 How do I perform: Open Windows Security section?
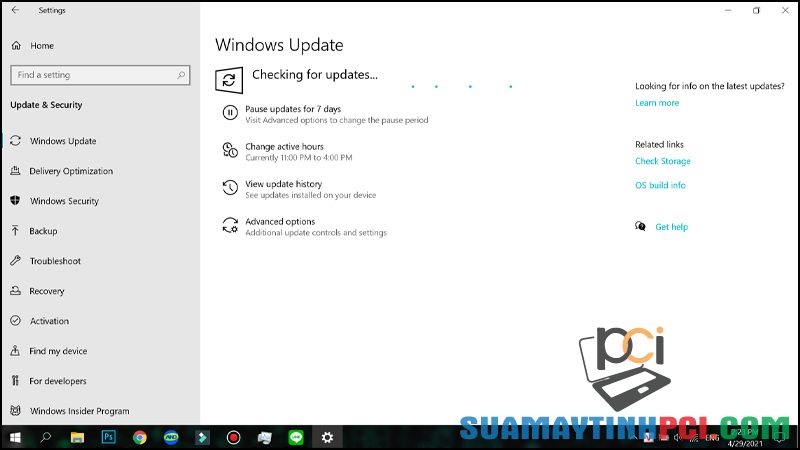[64, 201]
